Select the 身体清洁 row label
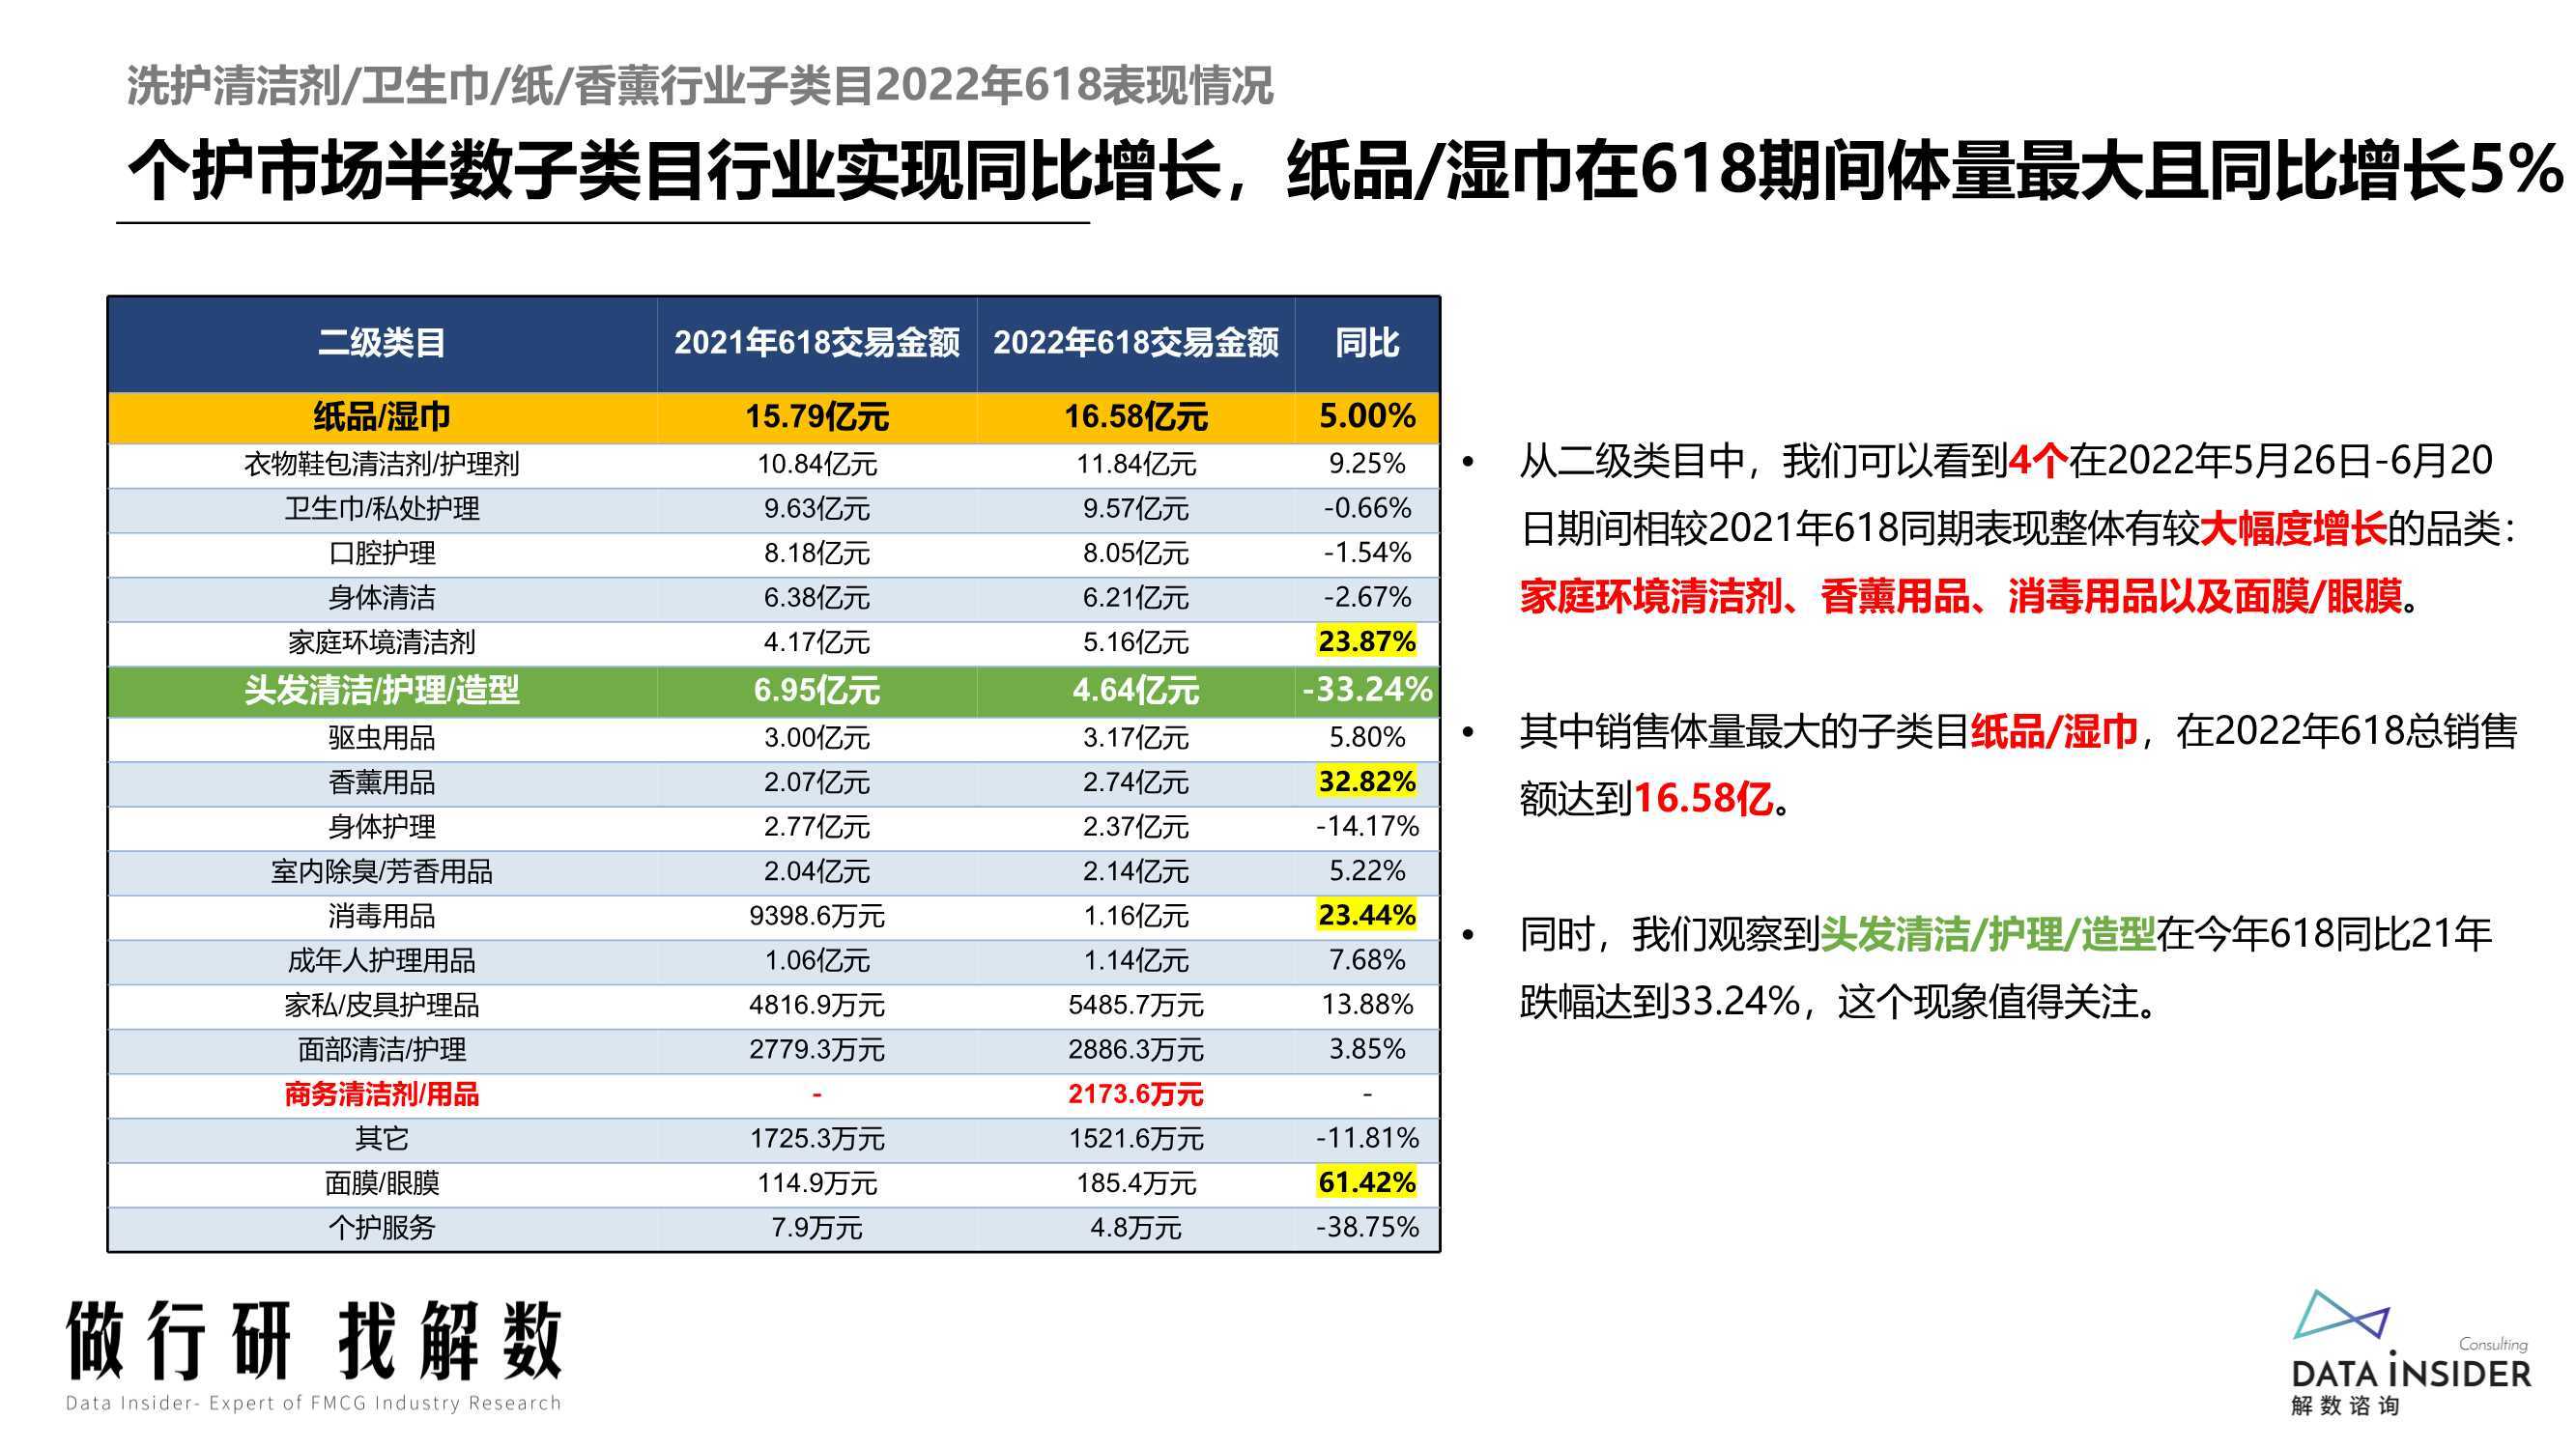The height and width of the screenshot is (1449, 2576). pyautogui.click(x=382, y=598)
